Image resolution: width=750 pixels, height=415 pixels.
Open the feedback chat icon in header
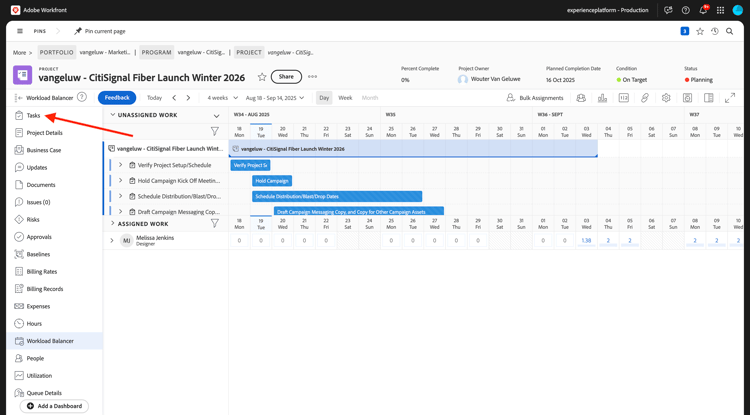coord(668,10)
